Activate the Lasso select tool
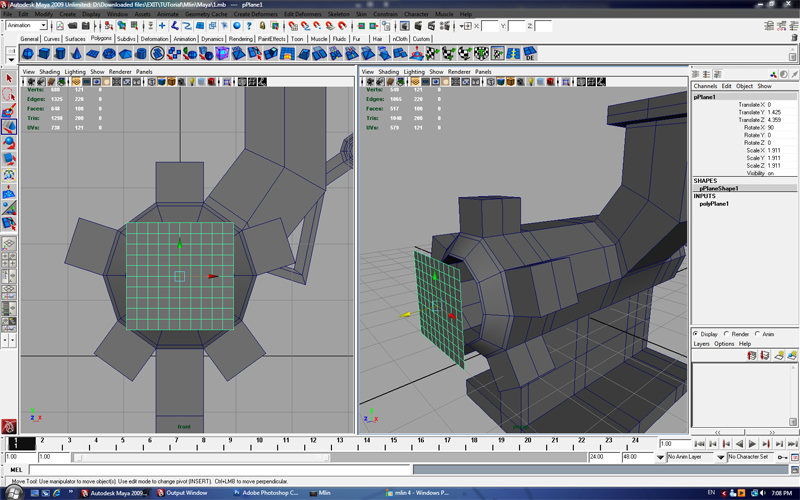This screenshot has height=500, width=800. pyautogui.click(x=8, y=95)
